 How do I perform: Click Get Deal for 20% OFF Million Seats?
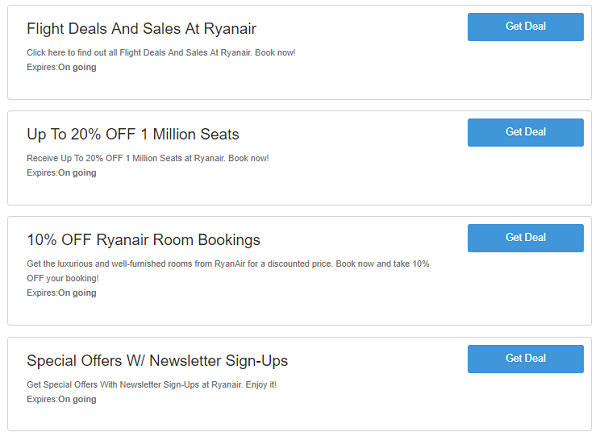[525, 132]
